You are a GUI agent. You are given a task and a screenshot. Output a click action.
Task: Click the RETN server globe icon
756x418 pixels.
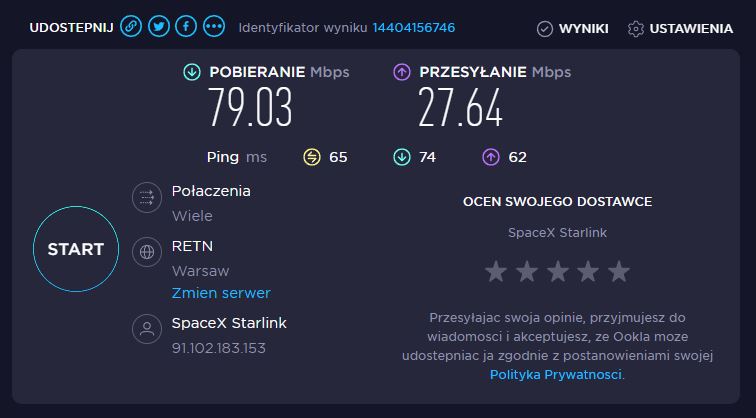click(147, 253)
